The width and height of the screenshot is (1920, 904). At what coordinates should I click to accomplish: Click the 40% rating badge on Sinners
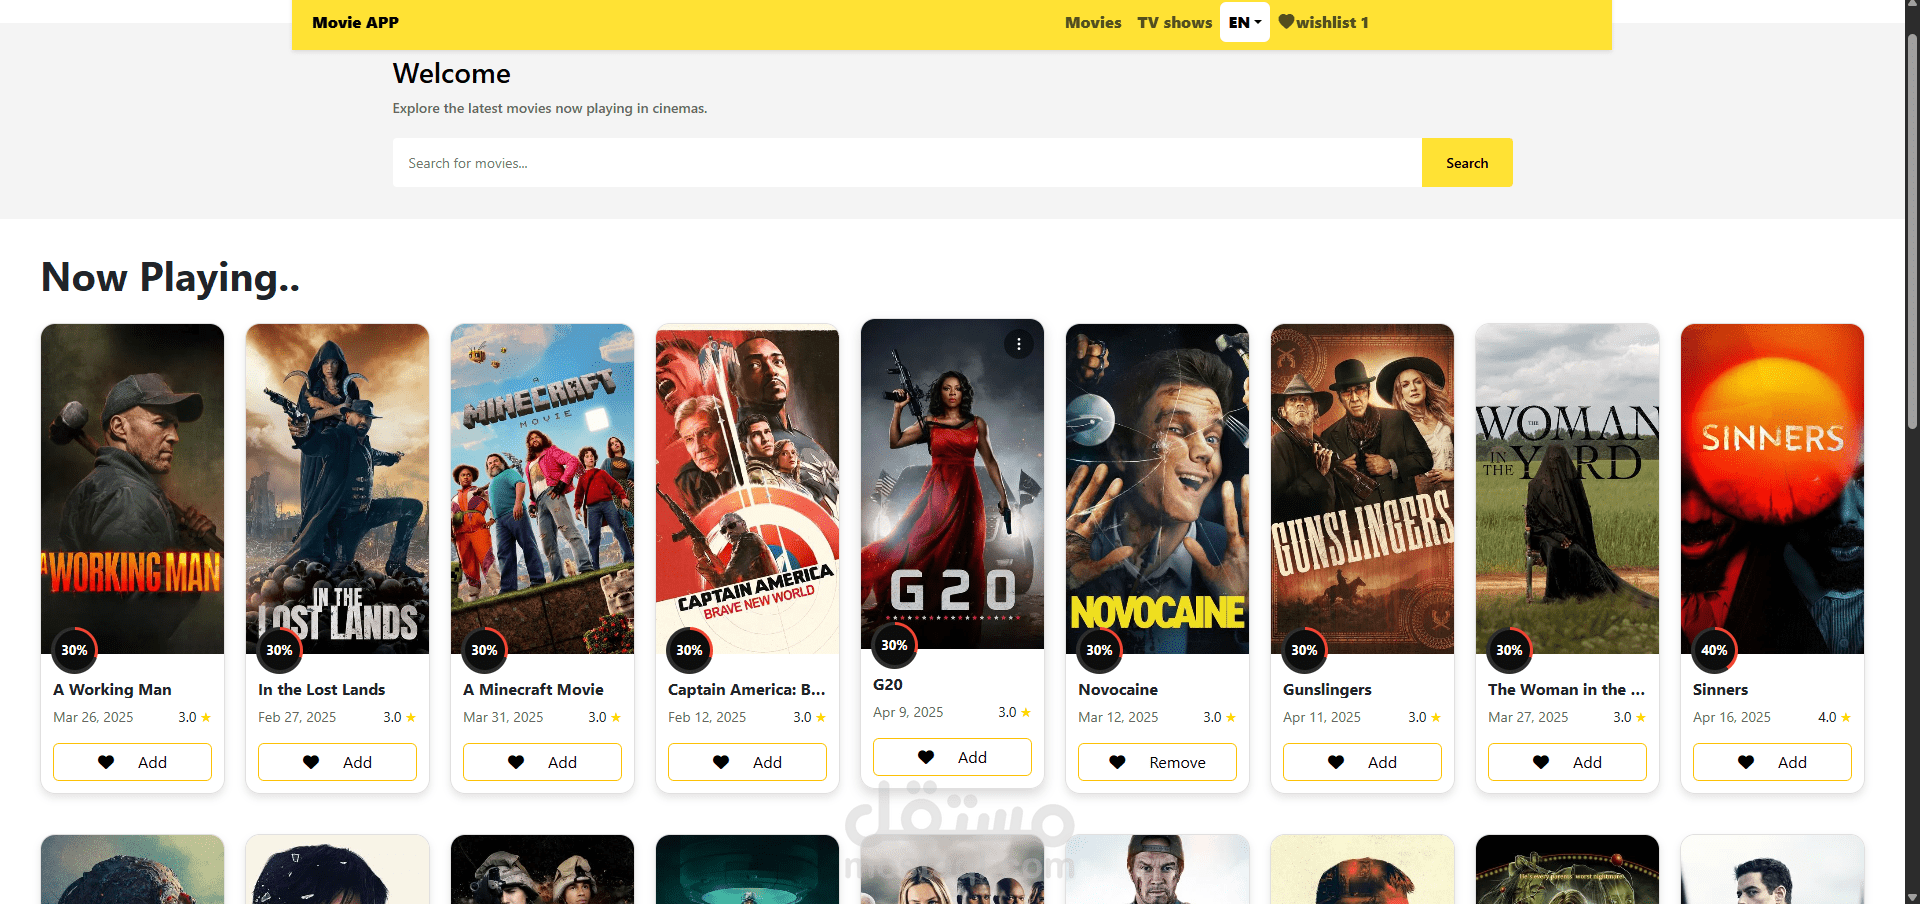[1714, 650]
